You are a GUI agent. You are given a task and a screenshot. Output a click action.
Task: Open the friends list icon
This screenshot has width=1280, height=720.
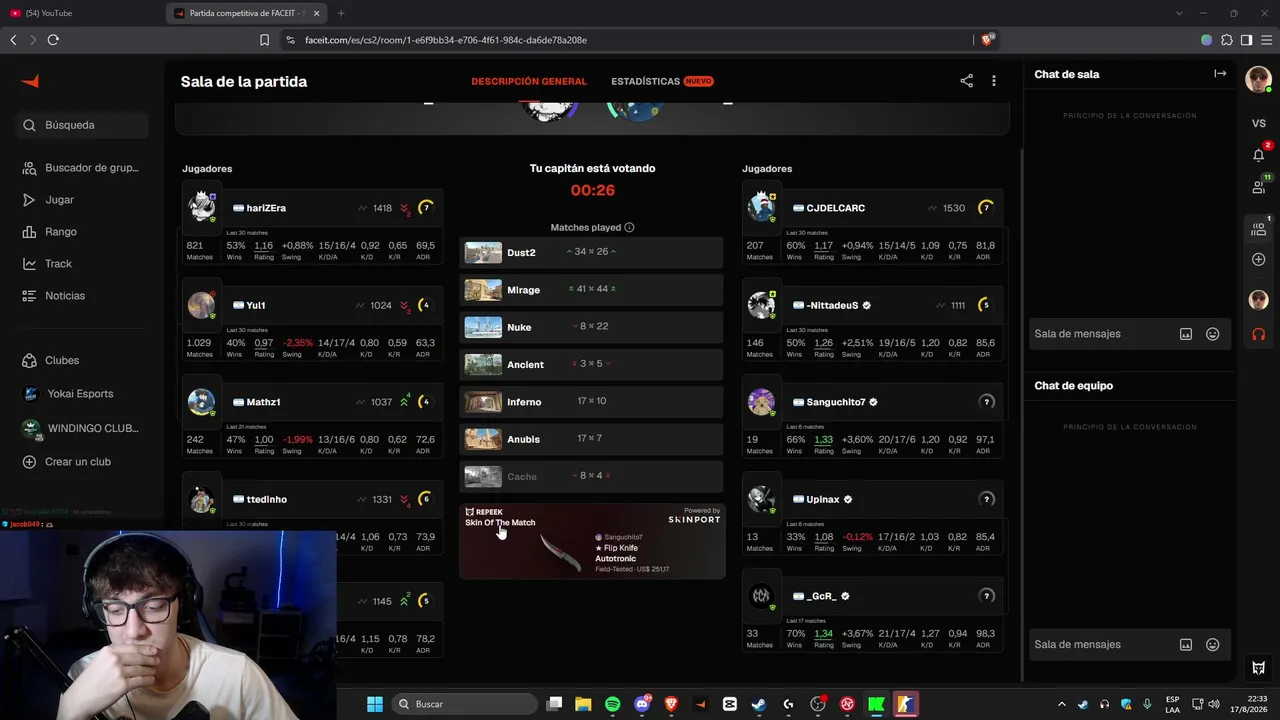tap(1259, 186)
